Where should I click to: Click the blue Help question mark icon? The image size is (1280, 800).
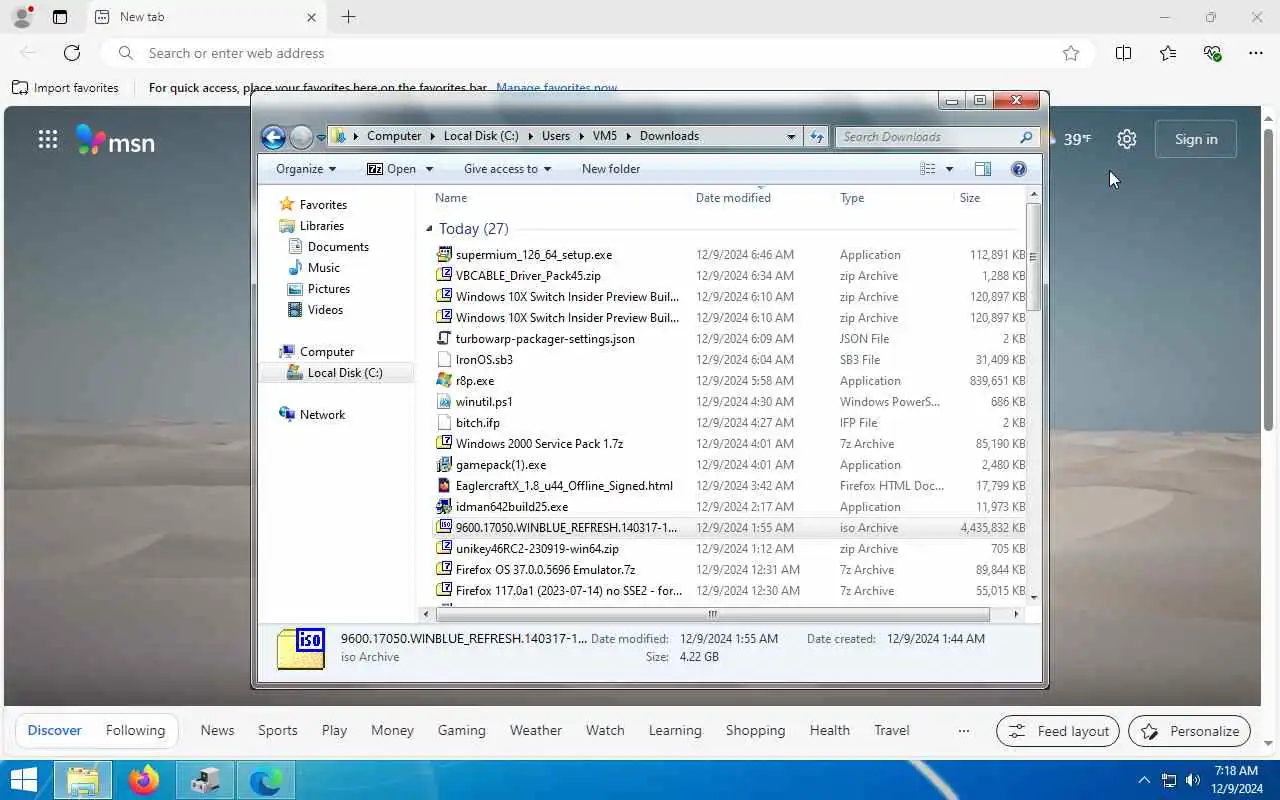coord(1019,169)
